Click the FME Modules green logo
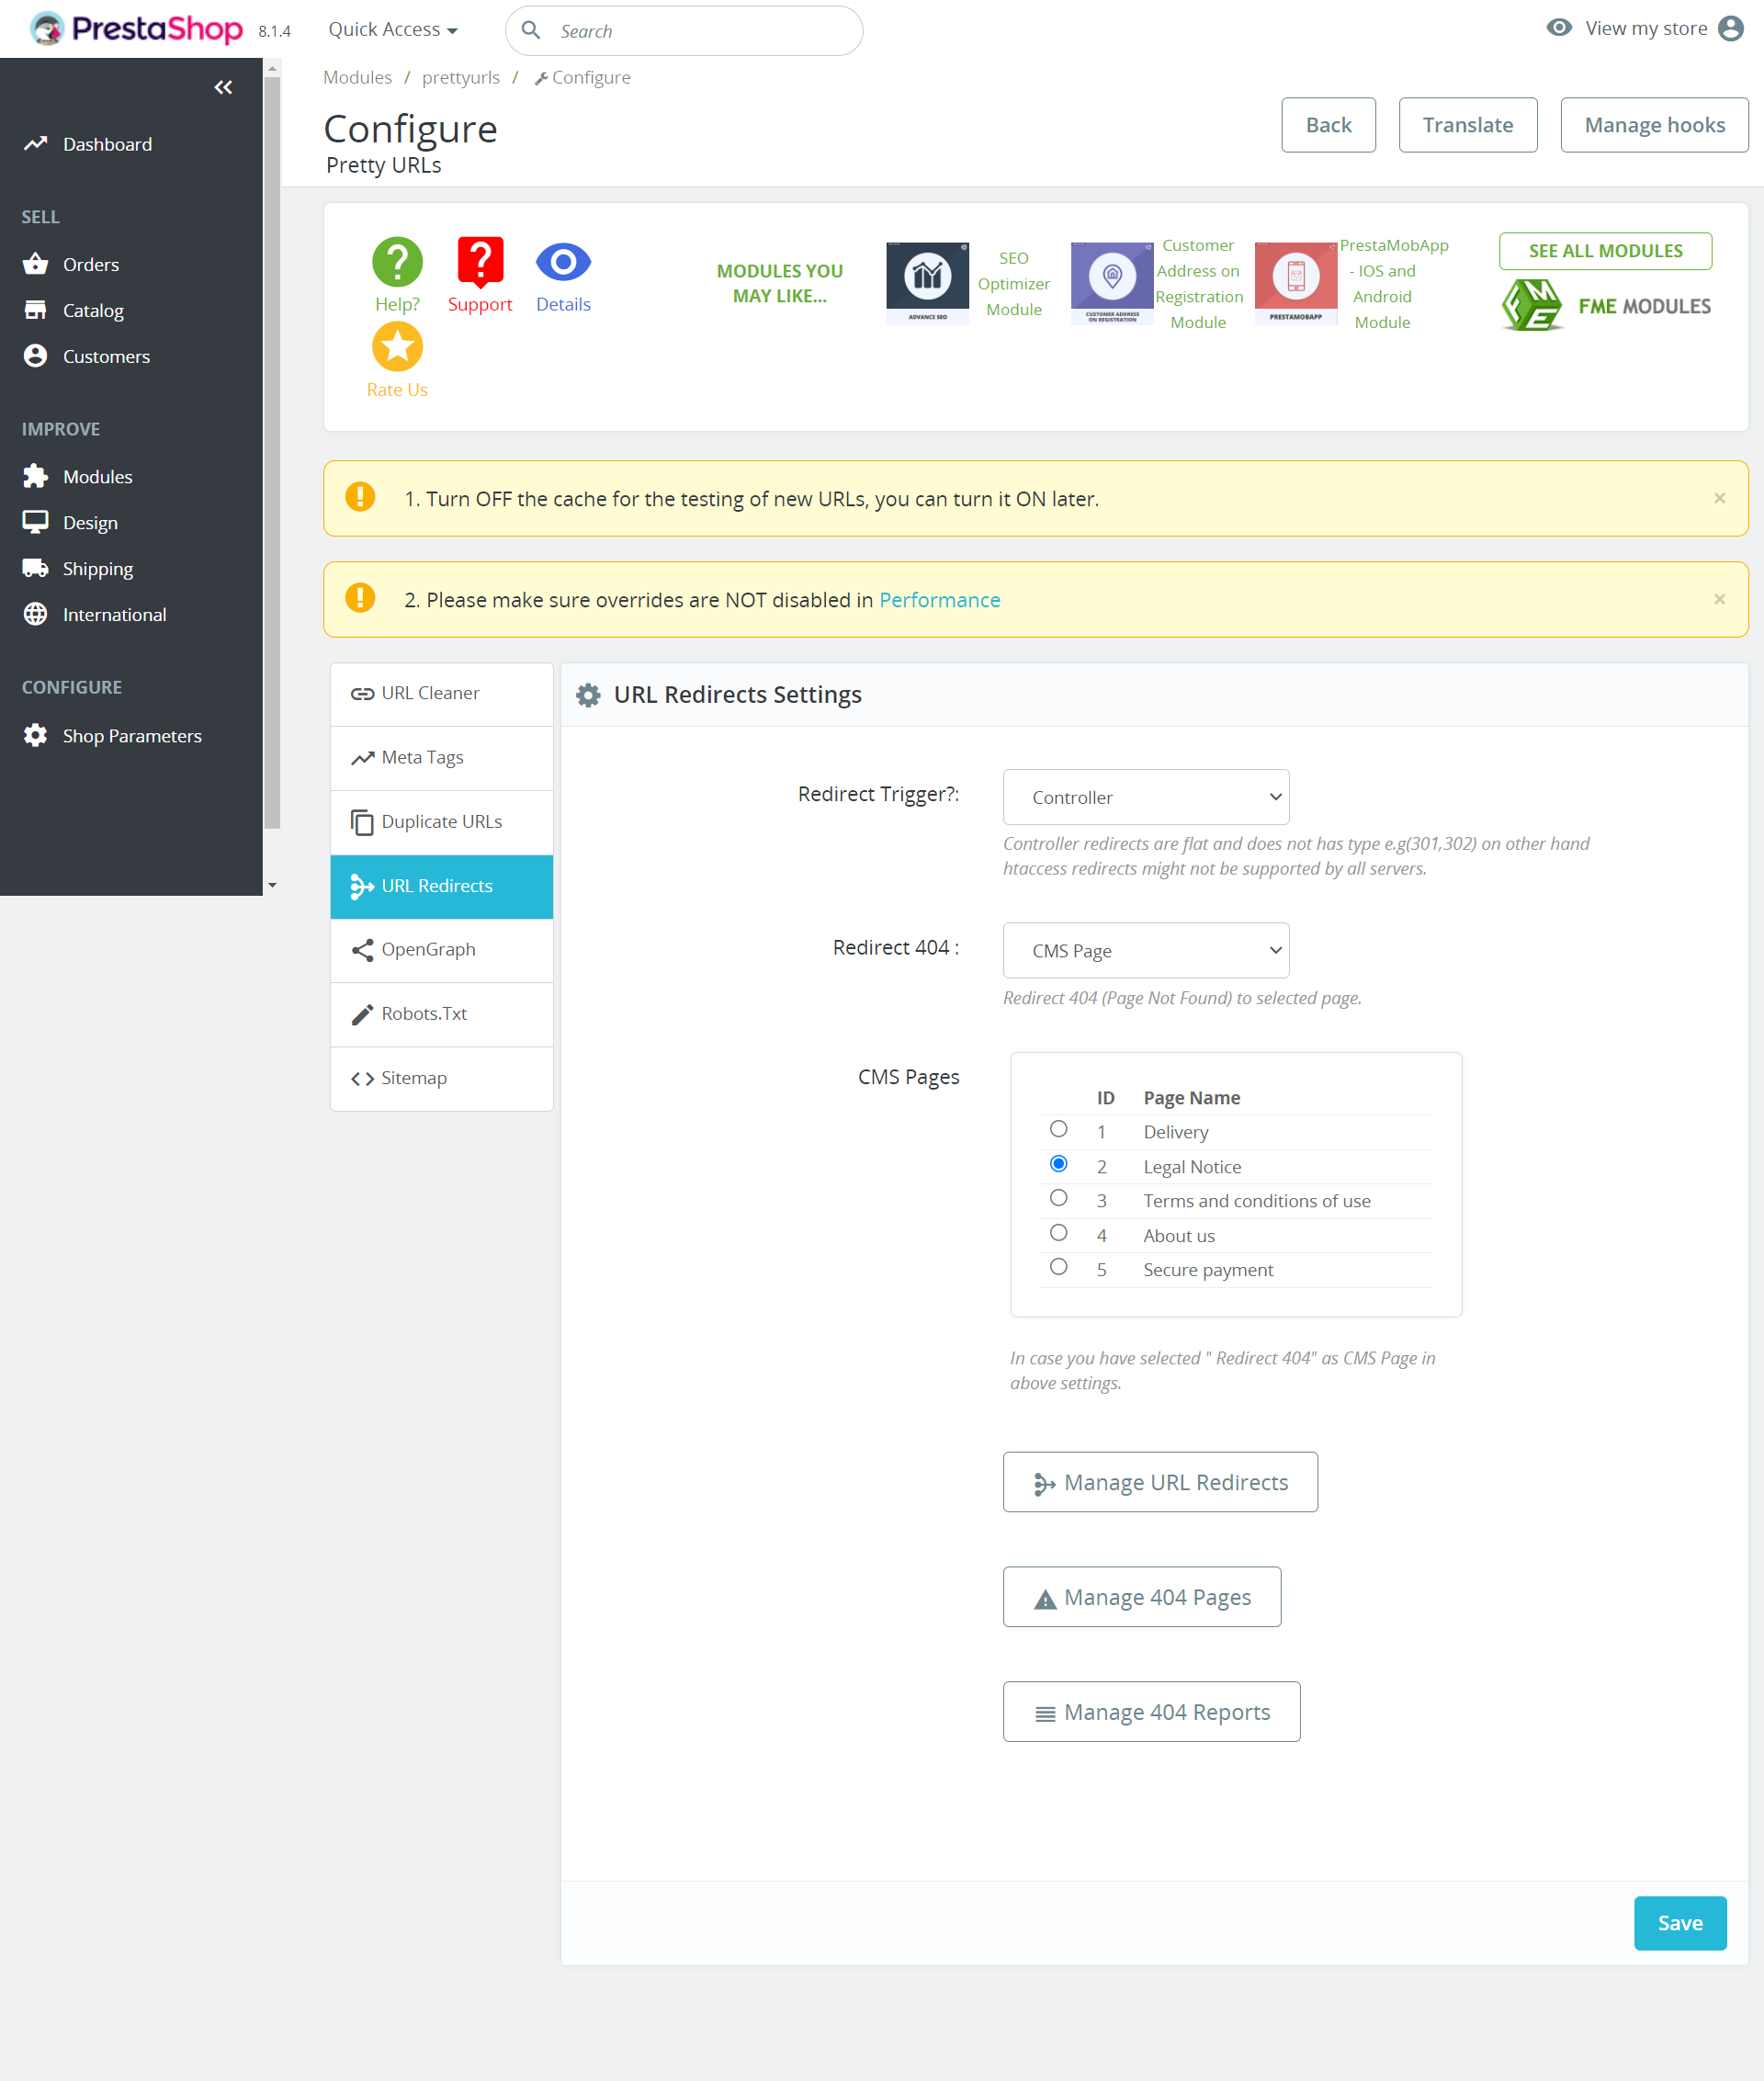Viewport: 1764px width, 2081px height. click(1605, 305)
